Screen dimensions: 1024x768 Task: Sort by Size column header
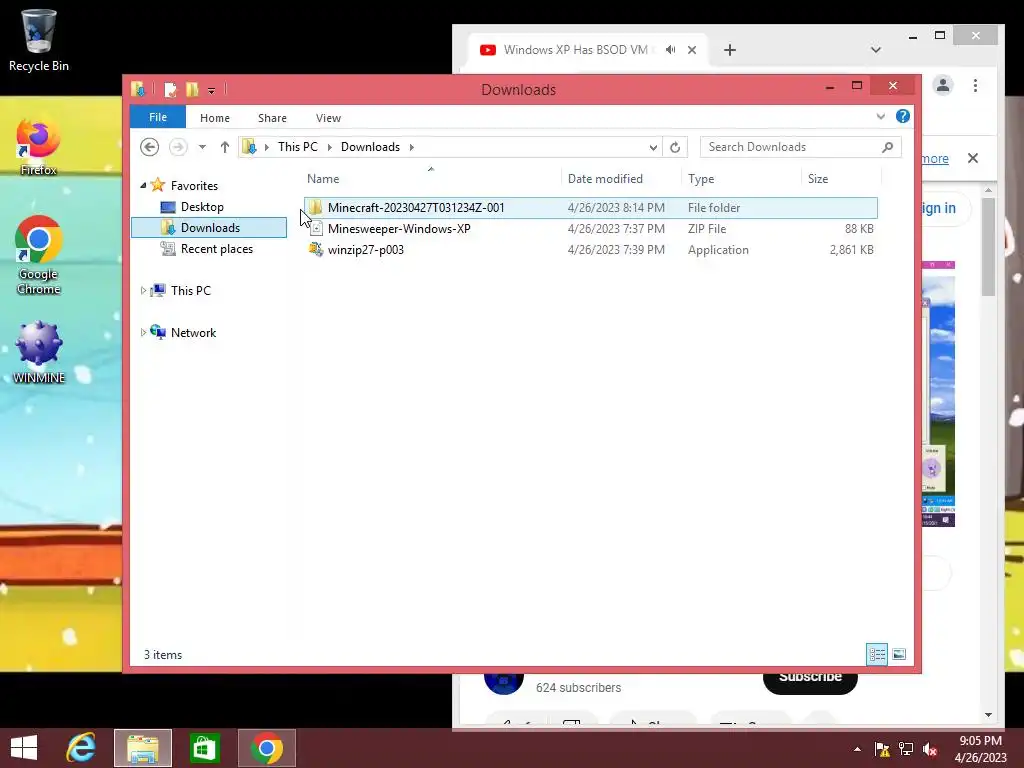841,179
